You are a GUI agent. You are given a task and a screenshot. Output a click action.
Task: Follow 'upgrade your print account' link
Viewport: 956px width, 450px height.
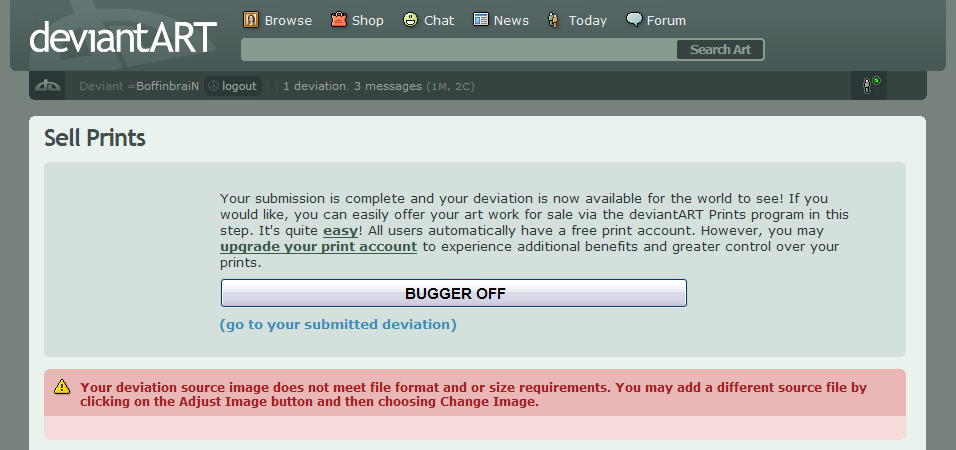[318, 247]
